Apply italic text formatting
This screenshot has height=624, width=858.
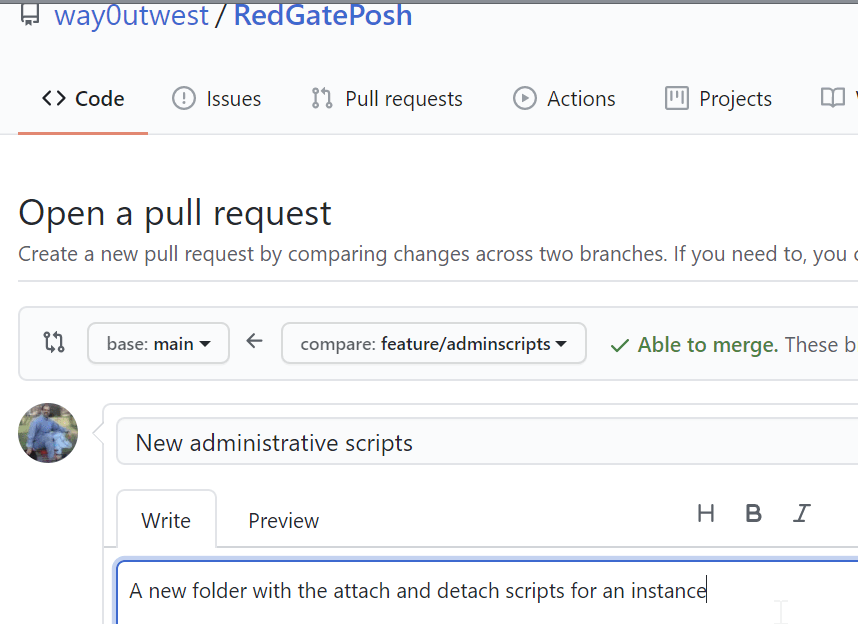click(801, 514)
